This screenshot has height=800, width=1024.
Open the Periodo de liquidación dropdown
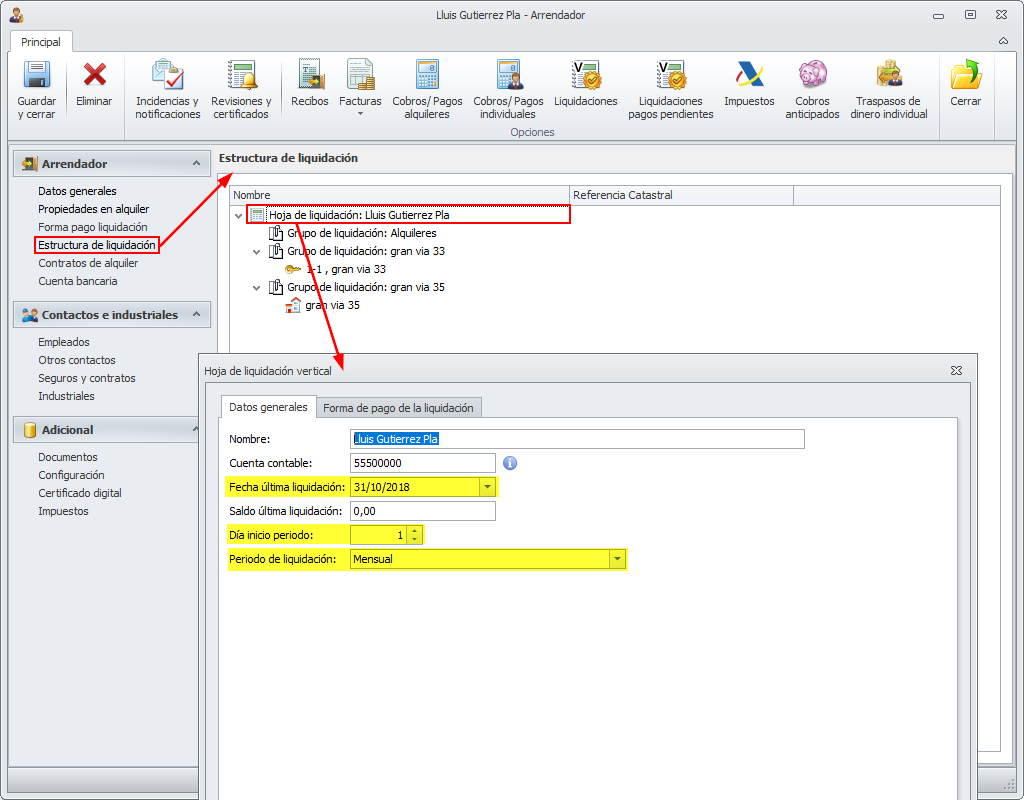(x=617, y=559)
